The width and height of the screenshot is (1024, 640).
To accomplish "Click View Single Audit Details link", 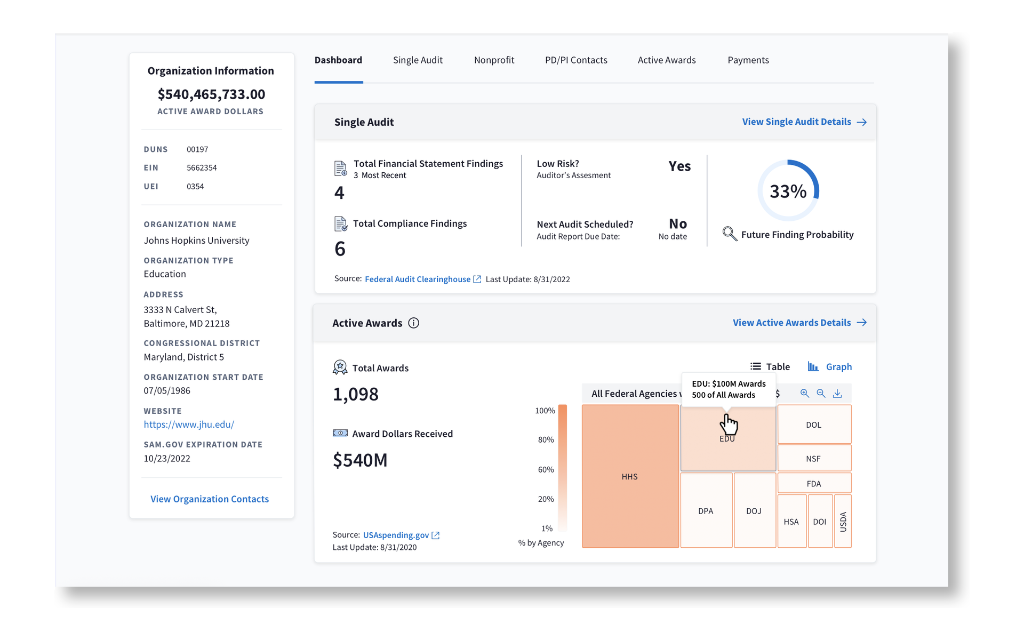I will [x=804, y=122].
